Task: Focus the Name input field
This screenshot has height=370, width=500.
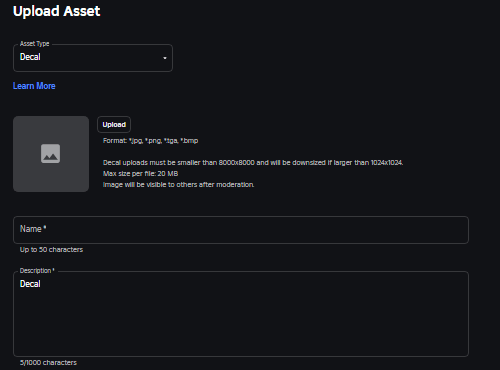Action: [x=241, y=230]
